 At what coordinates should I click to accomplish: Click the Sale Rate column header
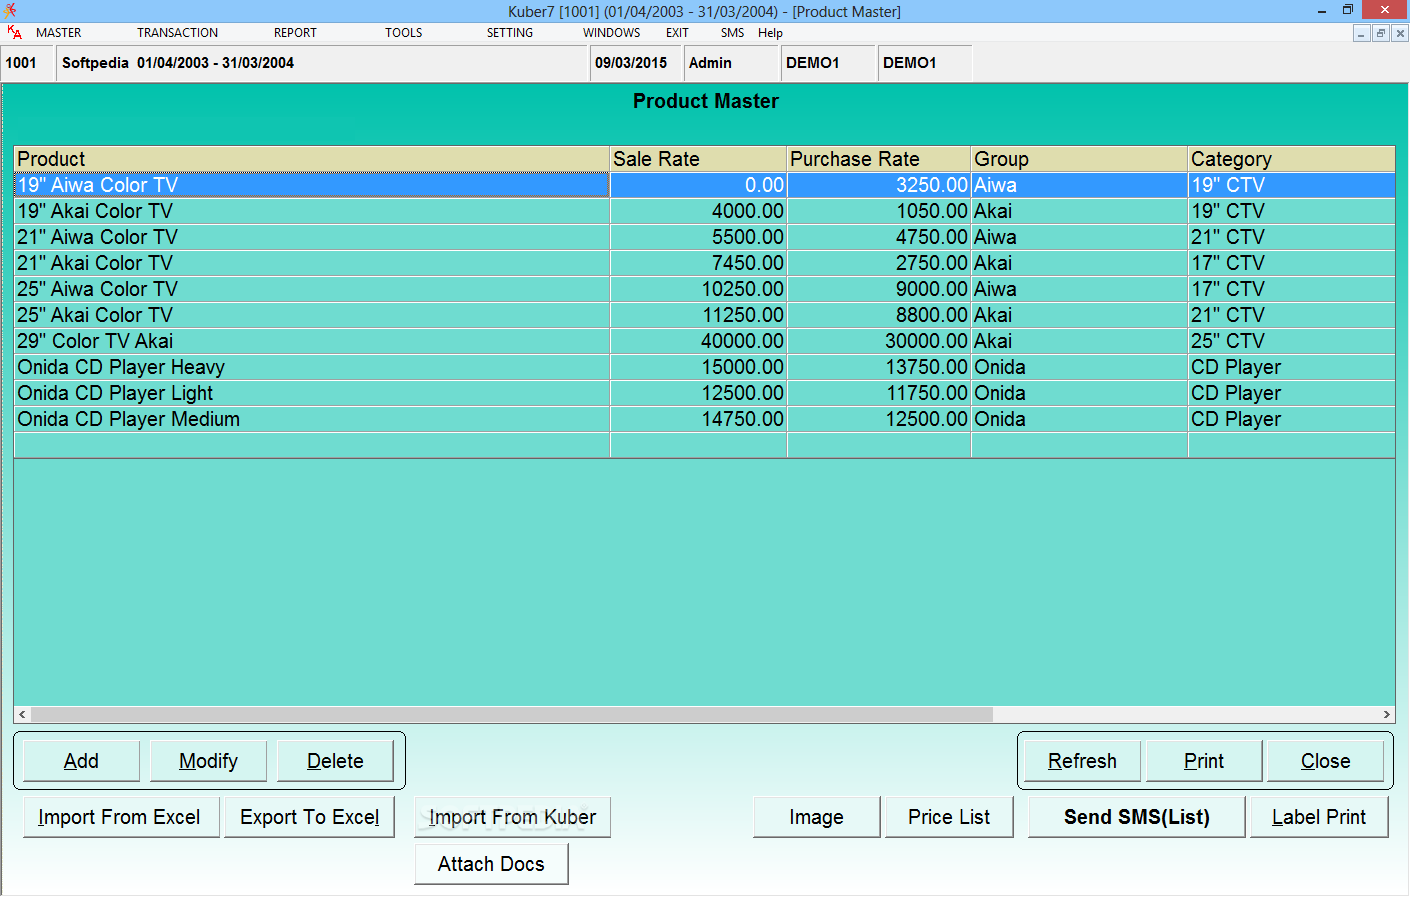click(x=698, y=159)
